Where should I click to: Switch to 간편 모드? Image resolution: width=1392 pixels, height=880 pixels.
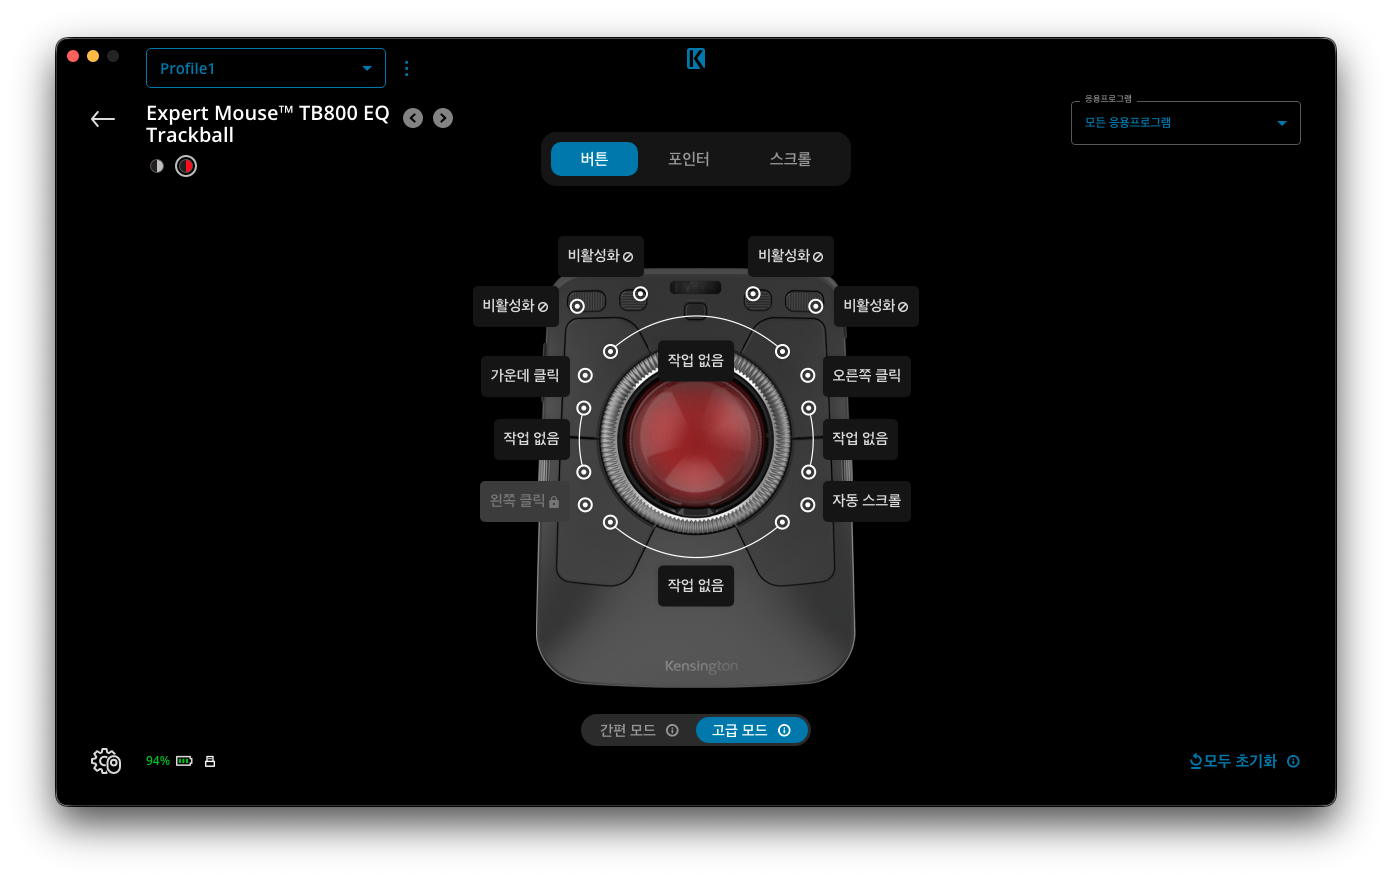coord(639,730)
